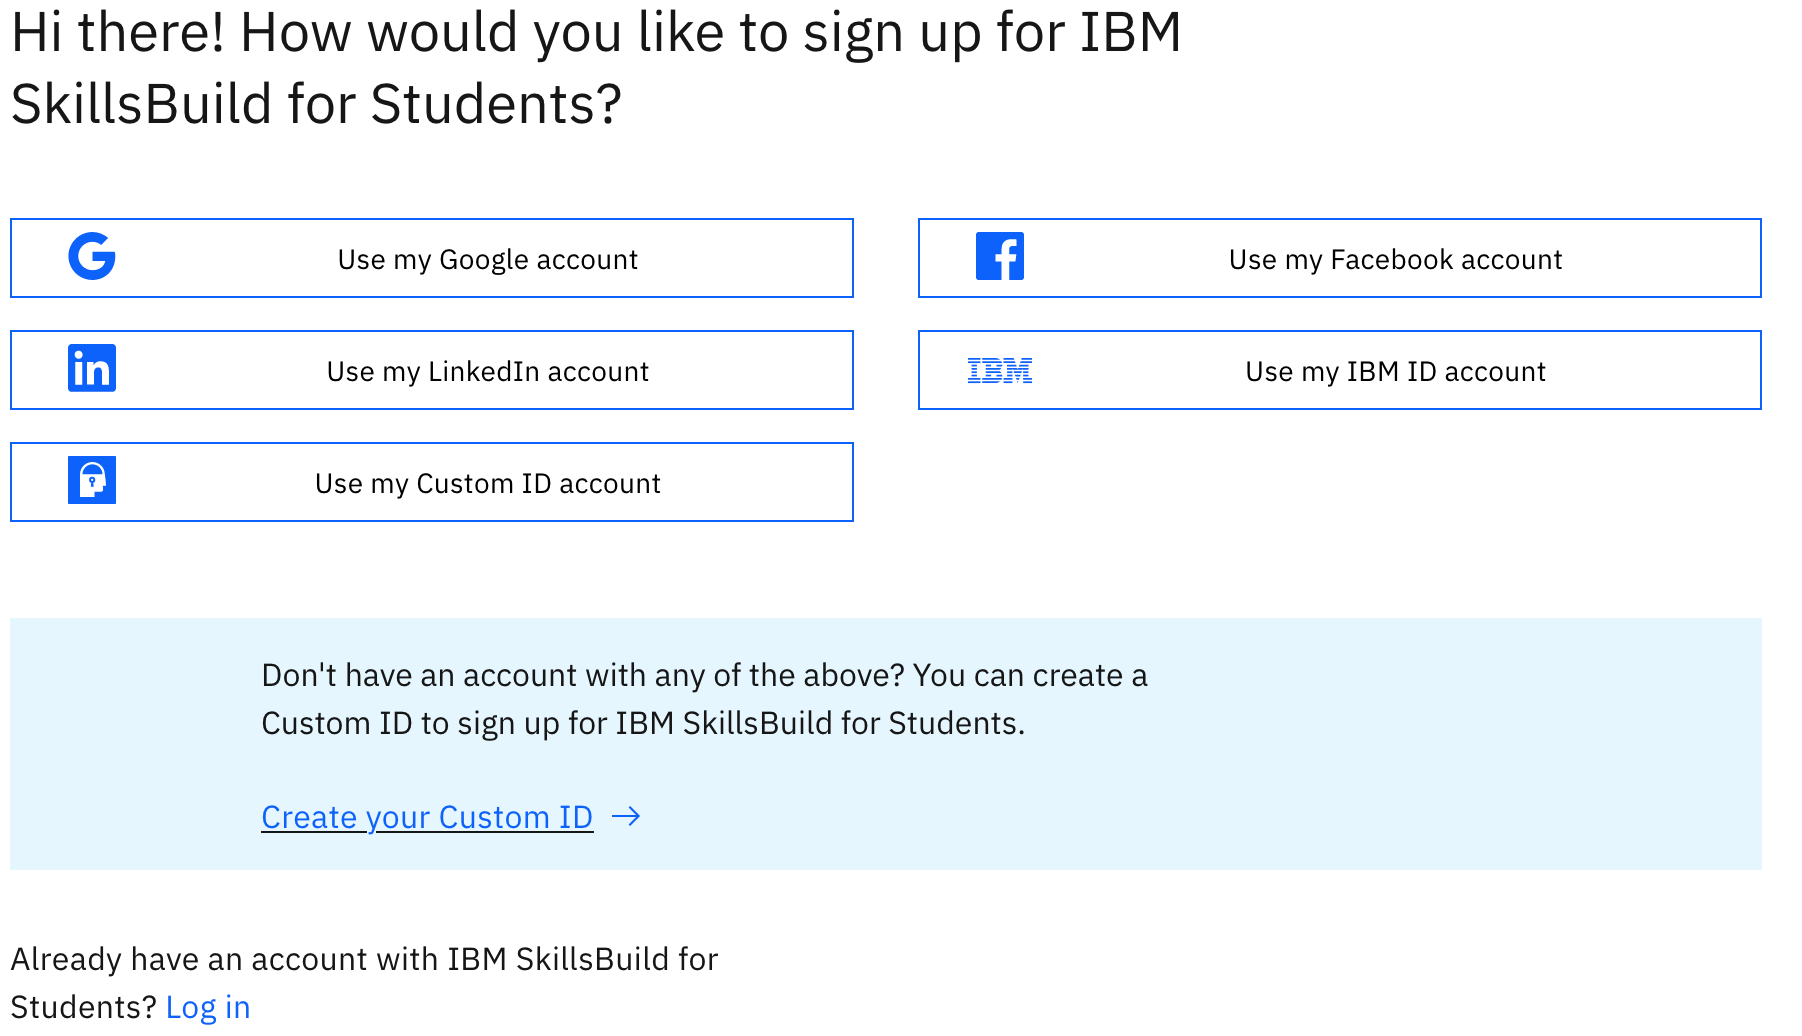Pick "Use my Custom ID account" button
Screen dimensions: 1802x1036
(432, 482)
